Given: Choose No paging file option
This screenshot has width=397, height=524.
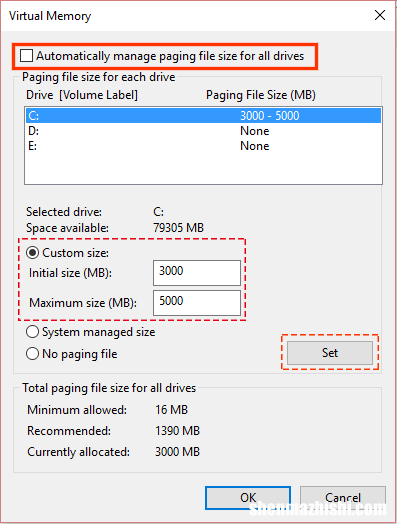Looking at the screenshot, I should pyautogui.click(x=32, y=354).
